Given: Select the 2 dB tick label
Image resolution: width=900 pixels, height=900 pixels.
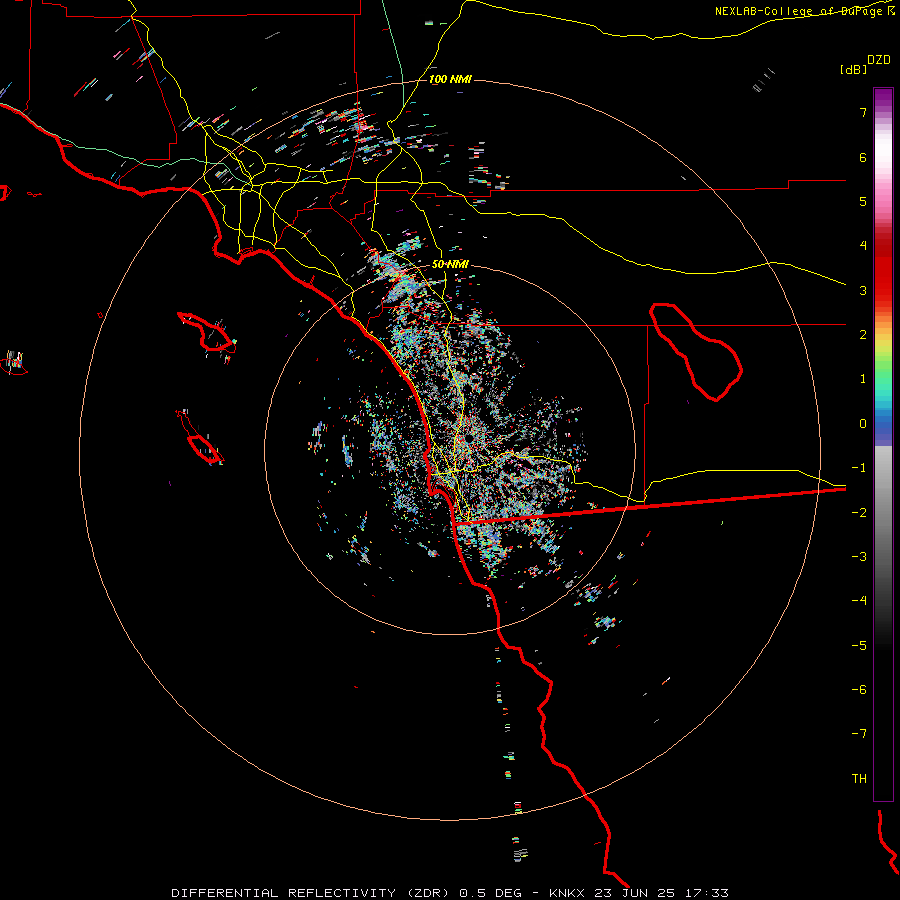Looking at the screenshot, I should coord(863,335).
